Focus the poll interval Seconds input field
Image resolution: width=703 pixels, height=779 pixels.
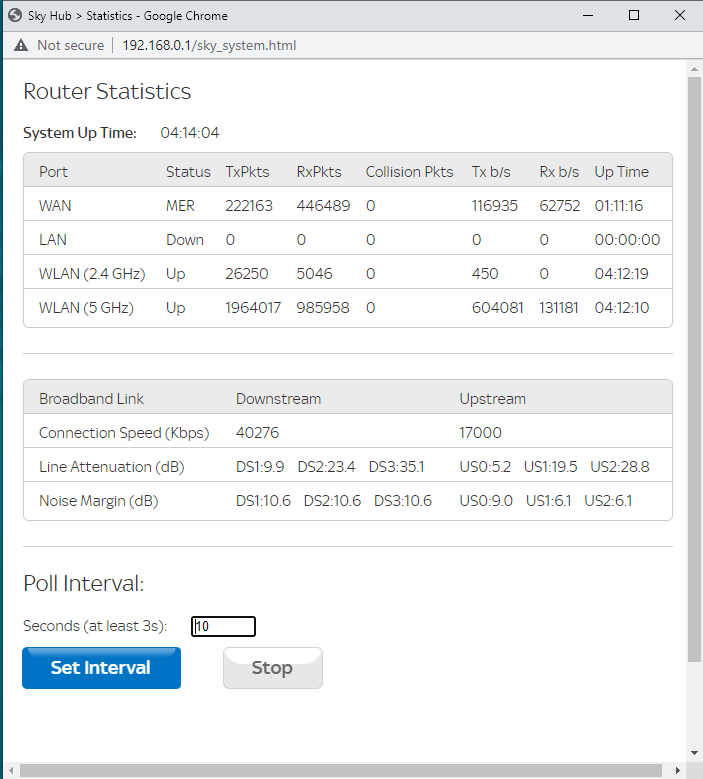224,627
